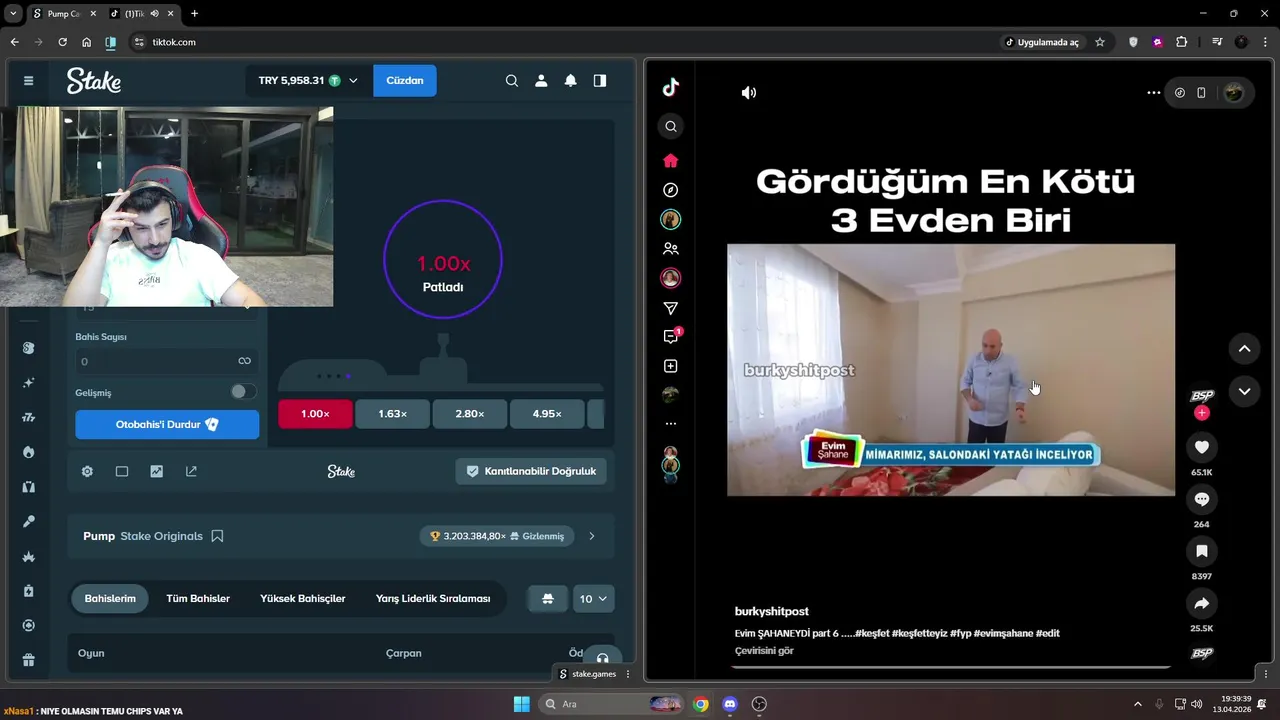Image resolution: width=1280 pixels, height=720 pixels.
Task: Open TRY balance currency dropdown
Action: 307,81
